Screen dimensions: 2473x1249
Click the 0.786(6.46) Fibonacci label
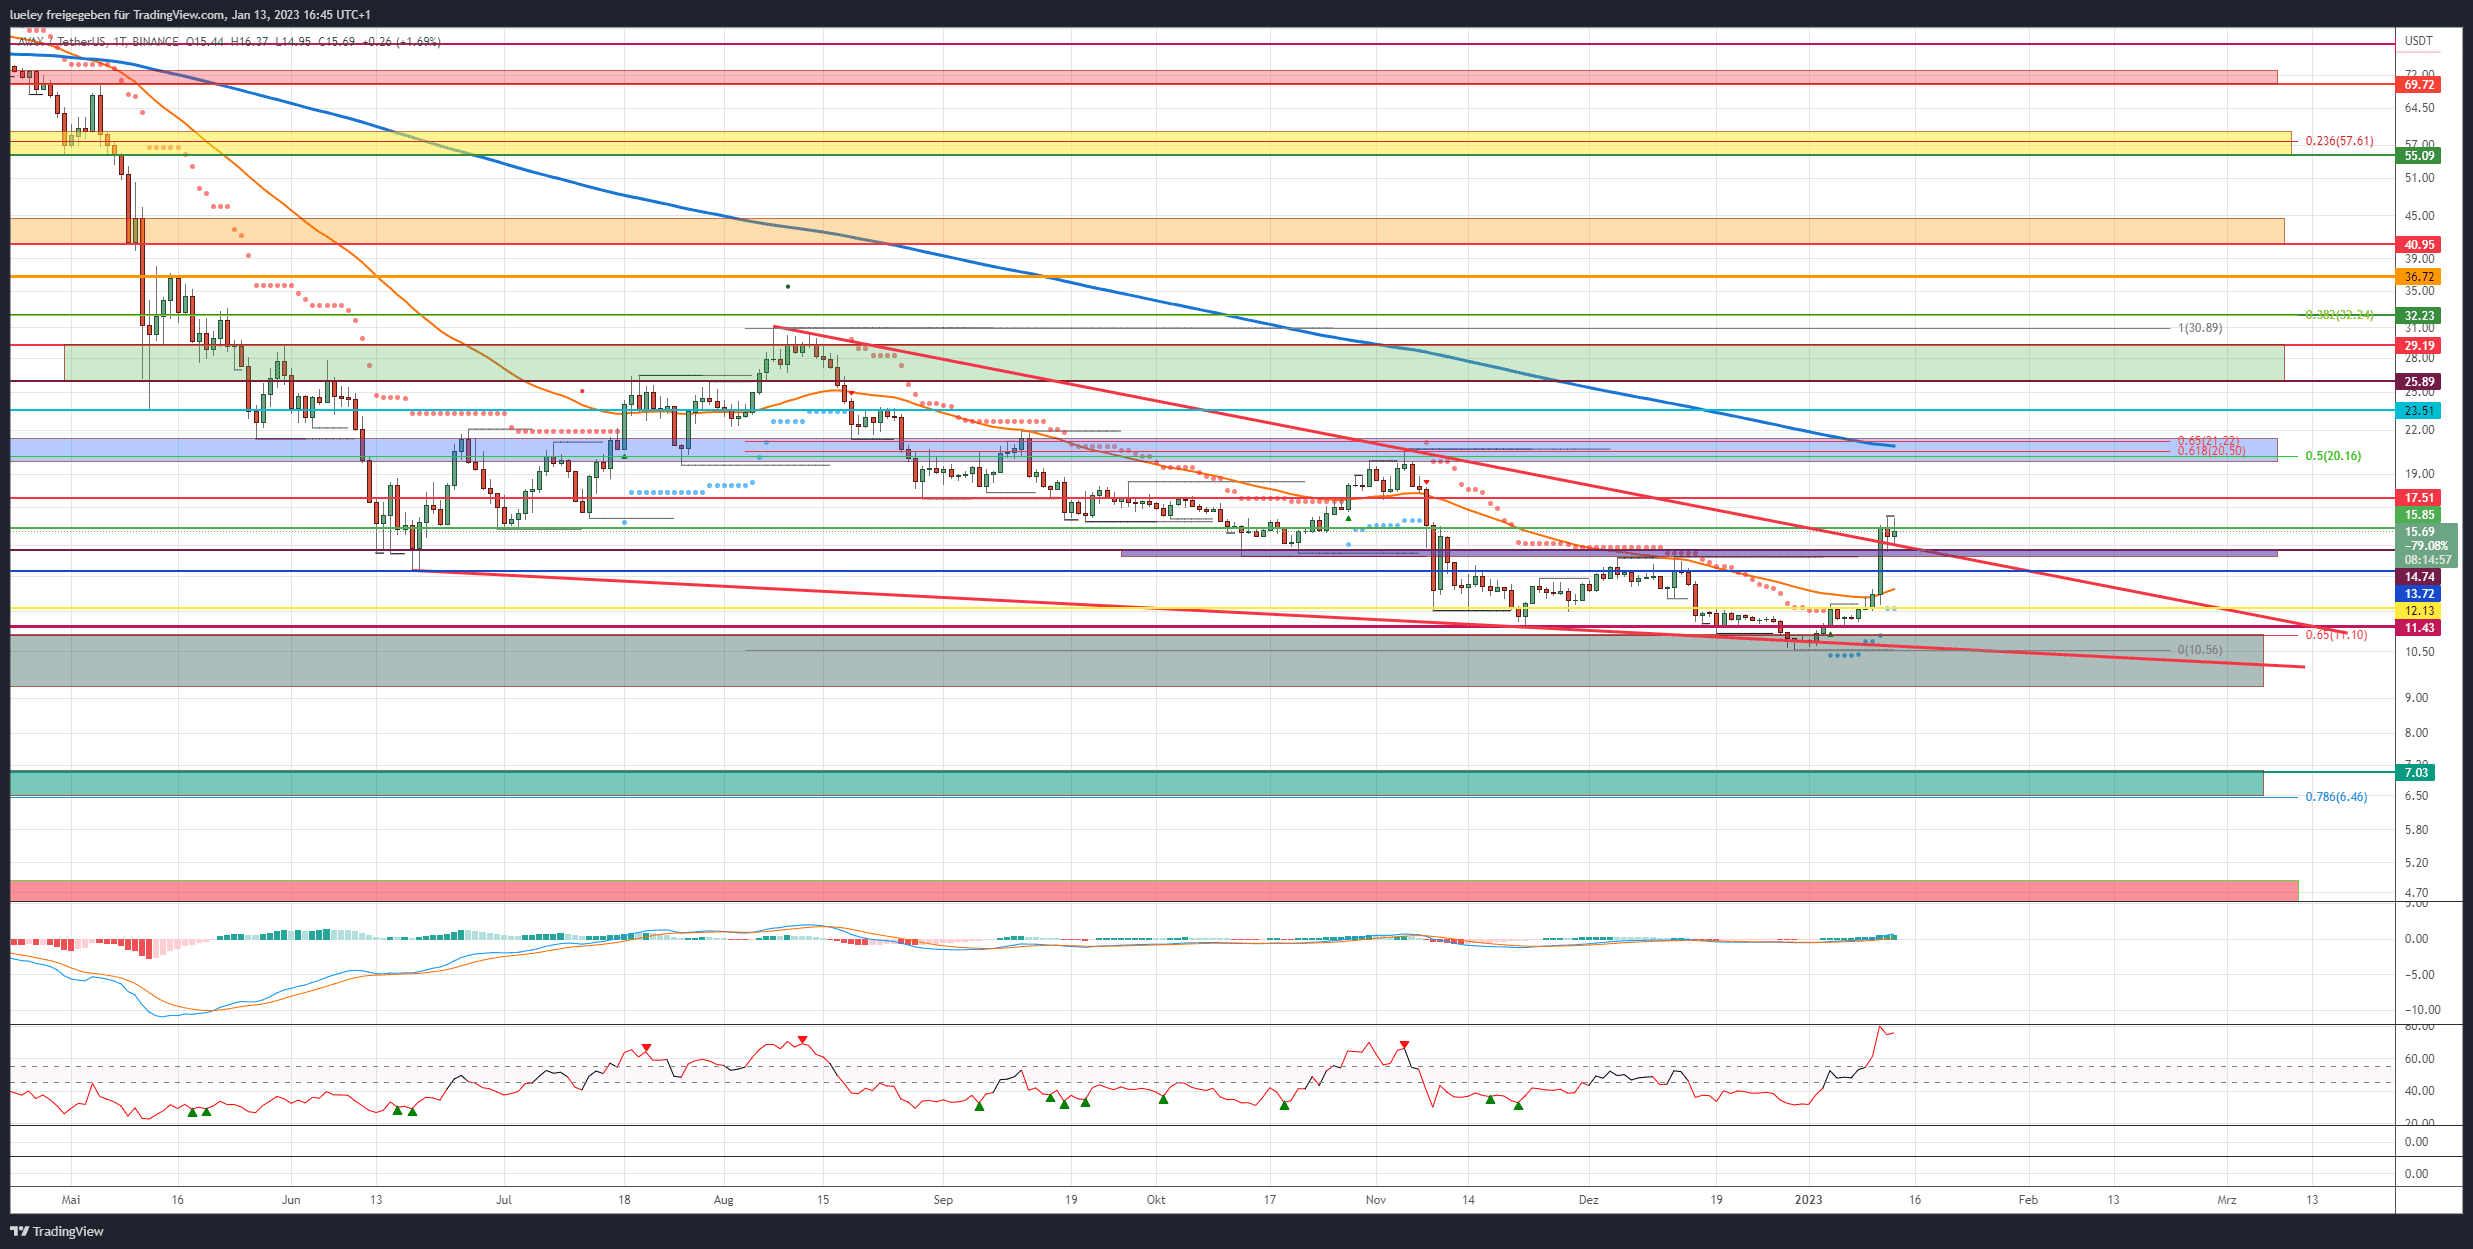2336,797
